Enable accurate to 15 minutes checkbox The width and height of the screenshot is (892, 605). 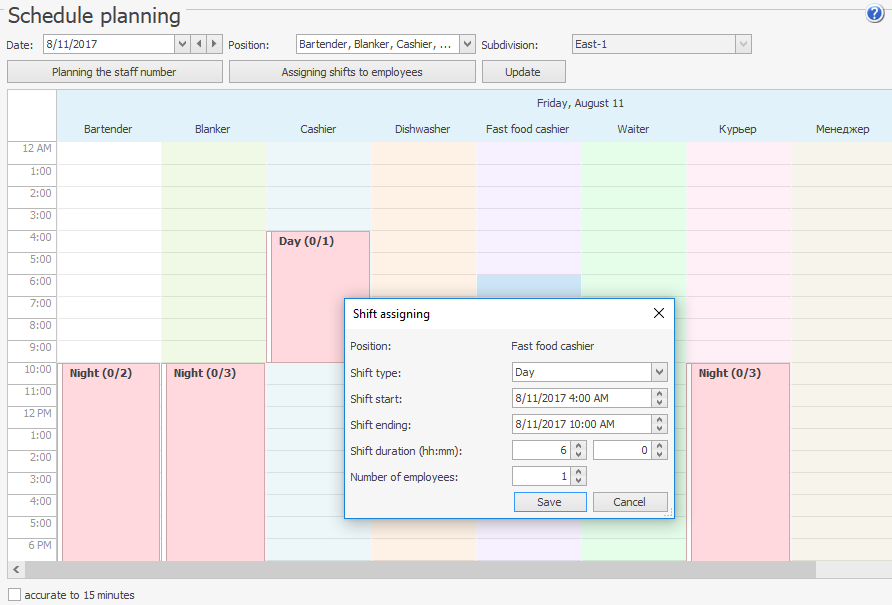(14, 595)
